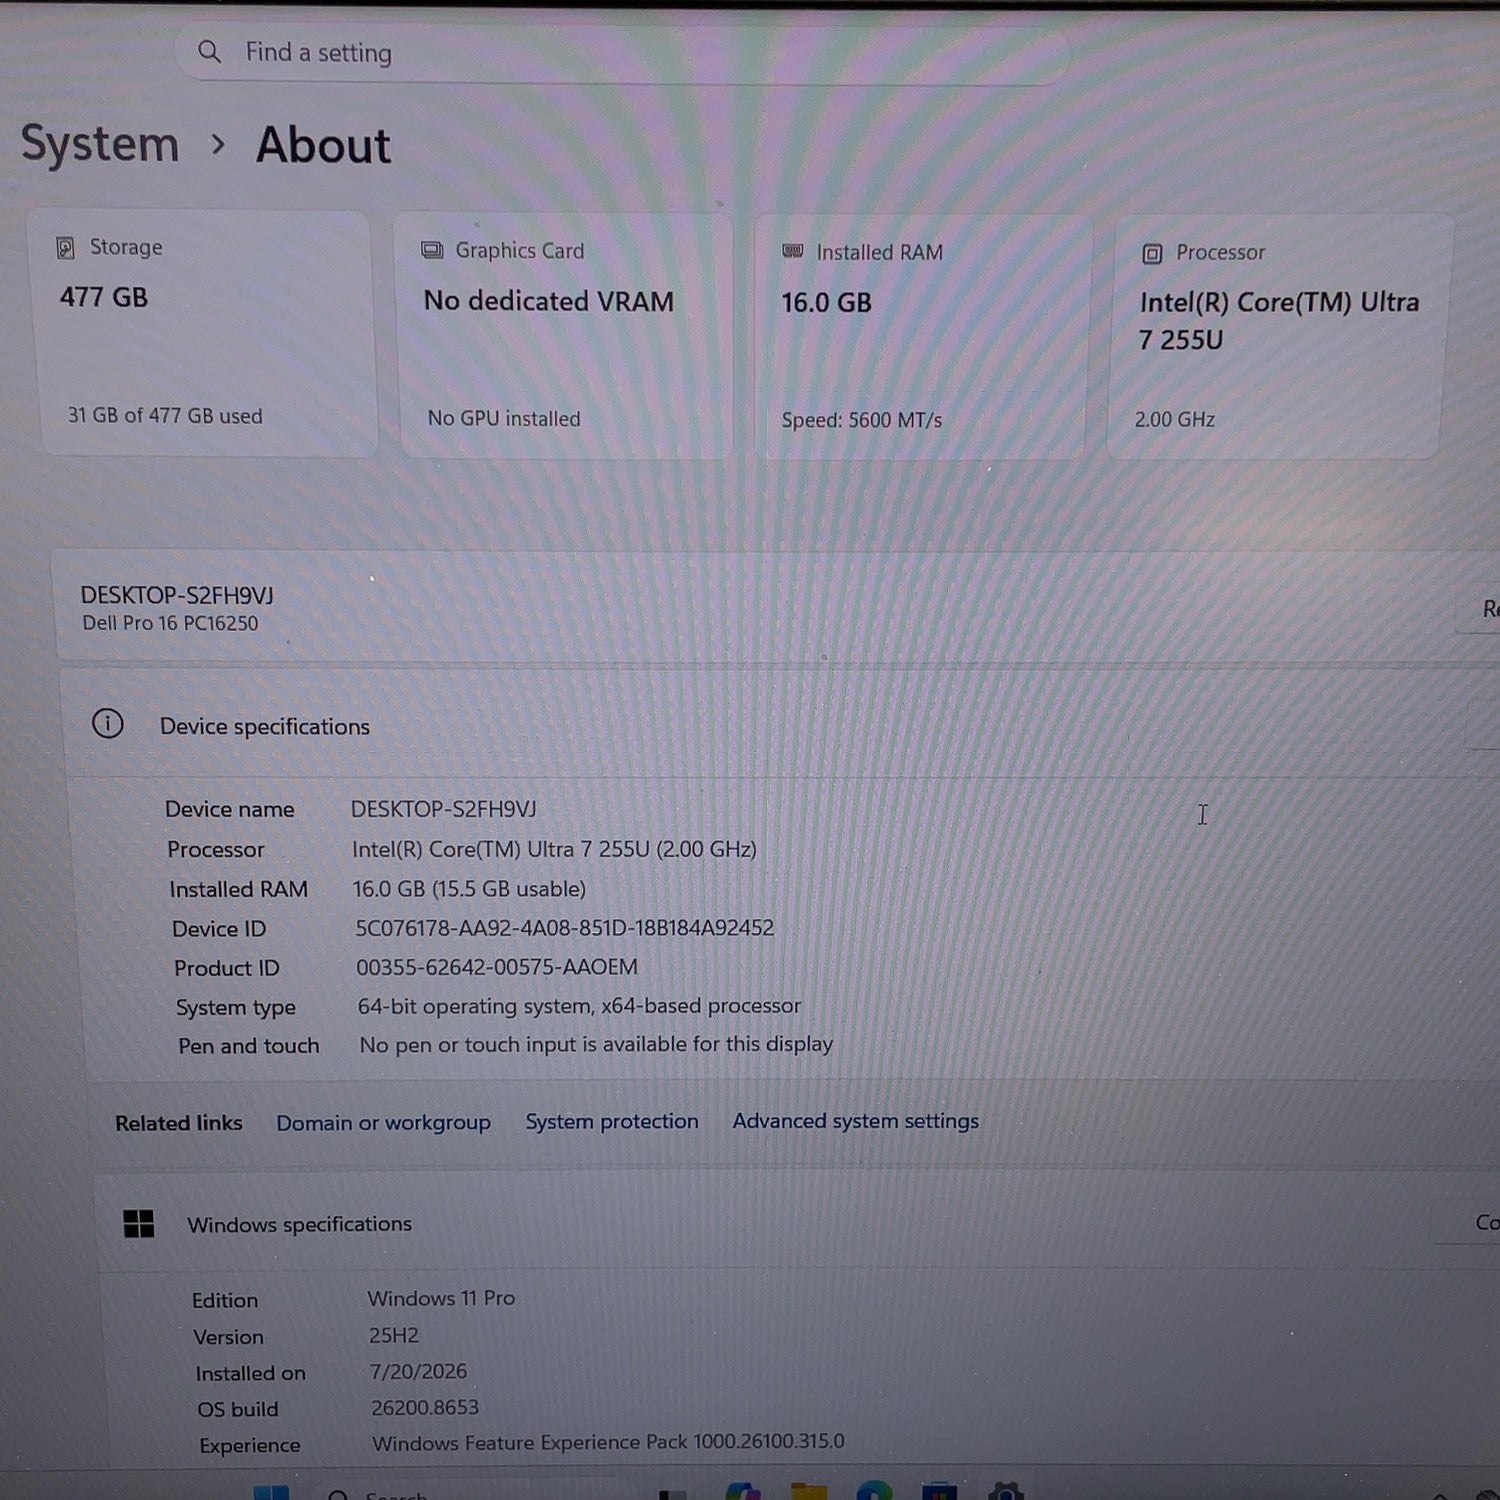Click the Edition value Windows 11 Pro
This screenshot has height=1500, width=1500.
(441, 1298)
